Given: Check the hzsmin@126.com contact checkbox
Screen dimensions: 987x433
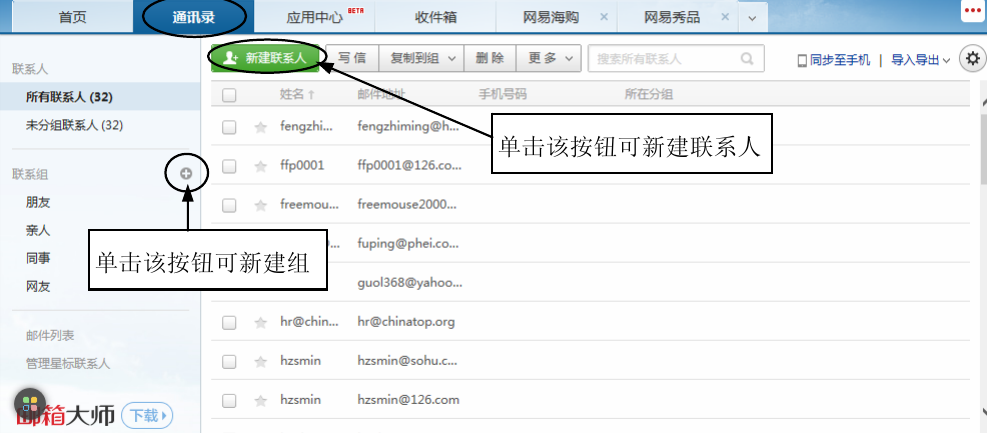Looking at the screenshot, I should (229, 400).
